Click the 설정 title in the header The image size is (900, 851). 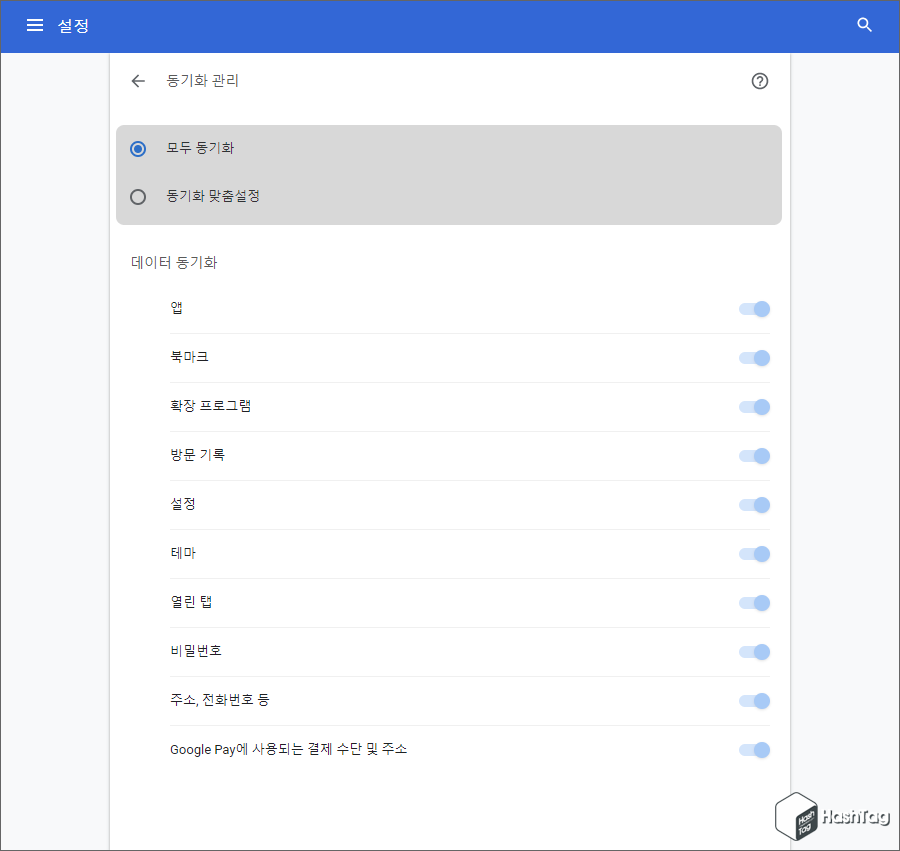tap(73, 26)
